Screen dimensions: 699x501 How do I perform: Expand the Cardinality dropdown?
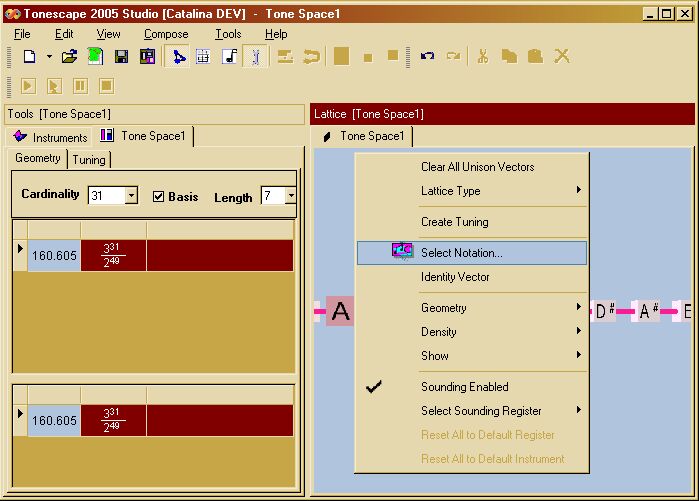tap(131, 195)
